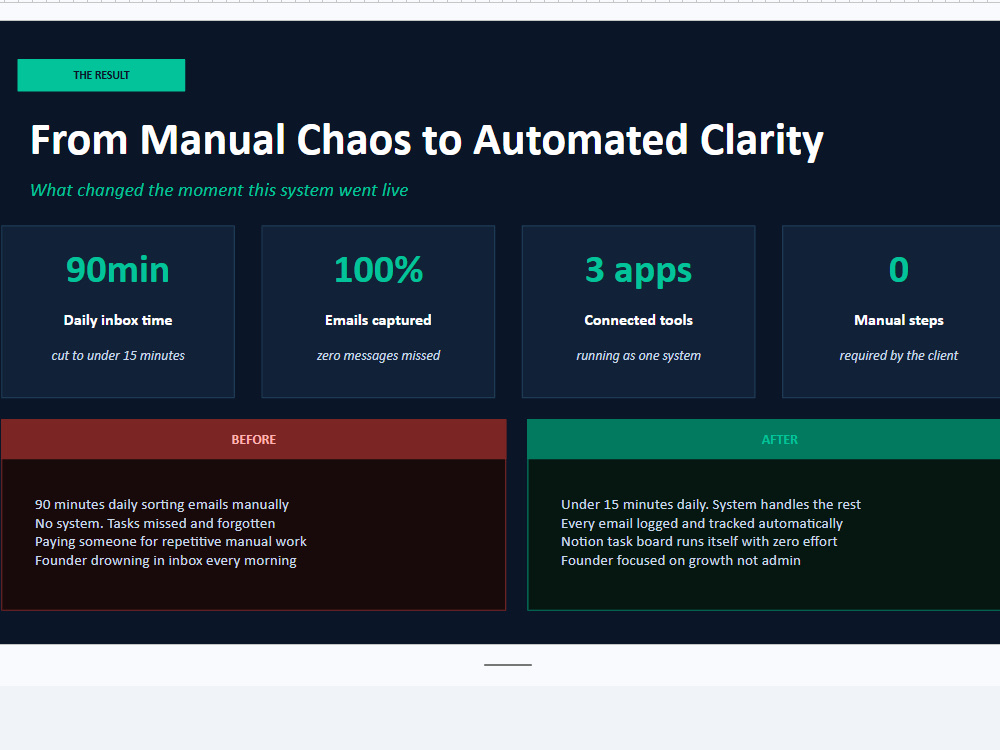
Task: Click the 90min statistic value
Action: (118, 270)
